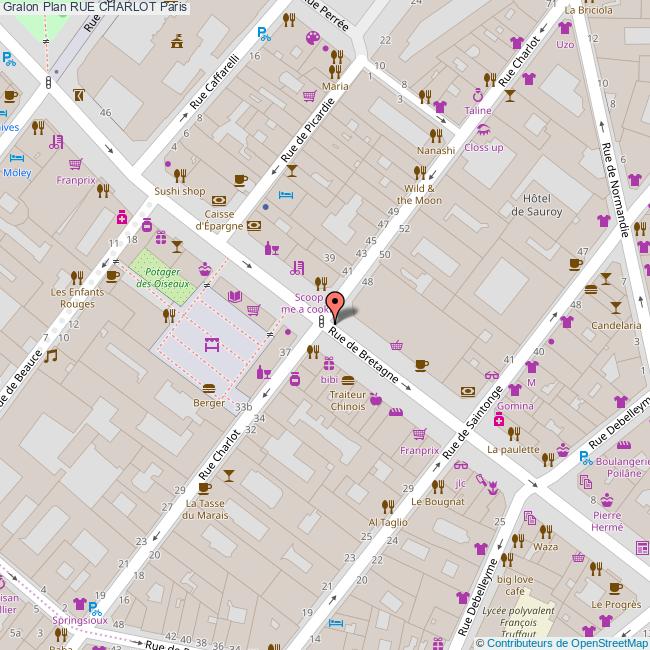Select the Berger burger icon
The image size is (650, 650).
[209, 388]
